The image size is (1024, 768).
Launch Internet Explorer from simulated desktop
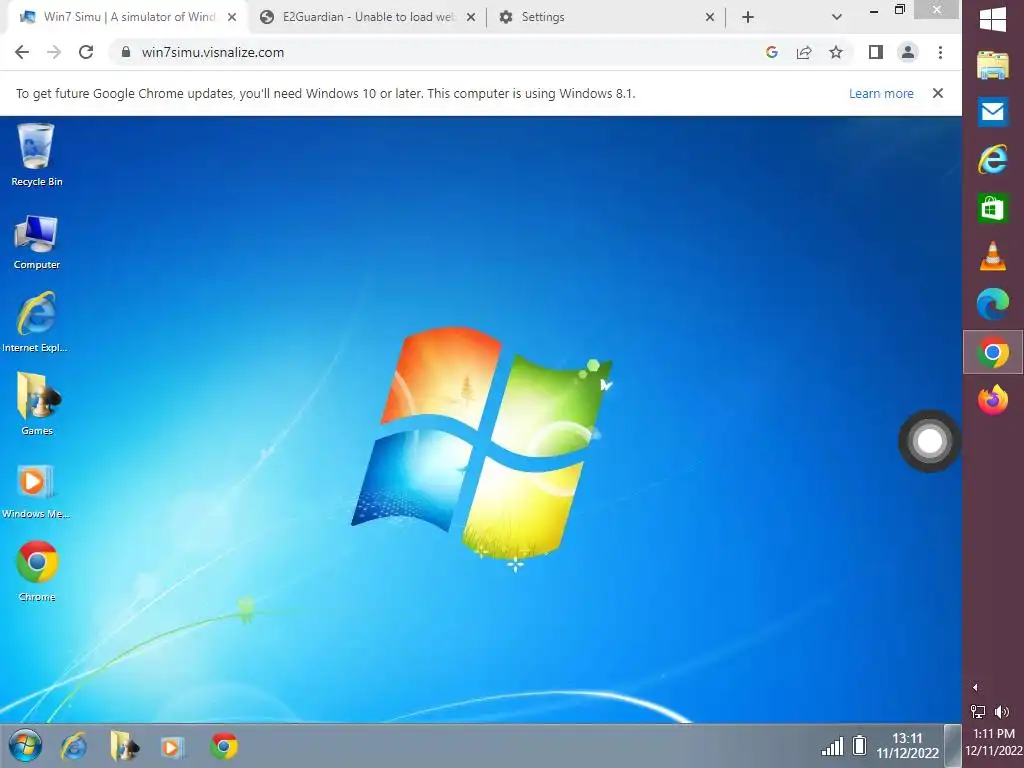[35, 323]
